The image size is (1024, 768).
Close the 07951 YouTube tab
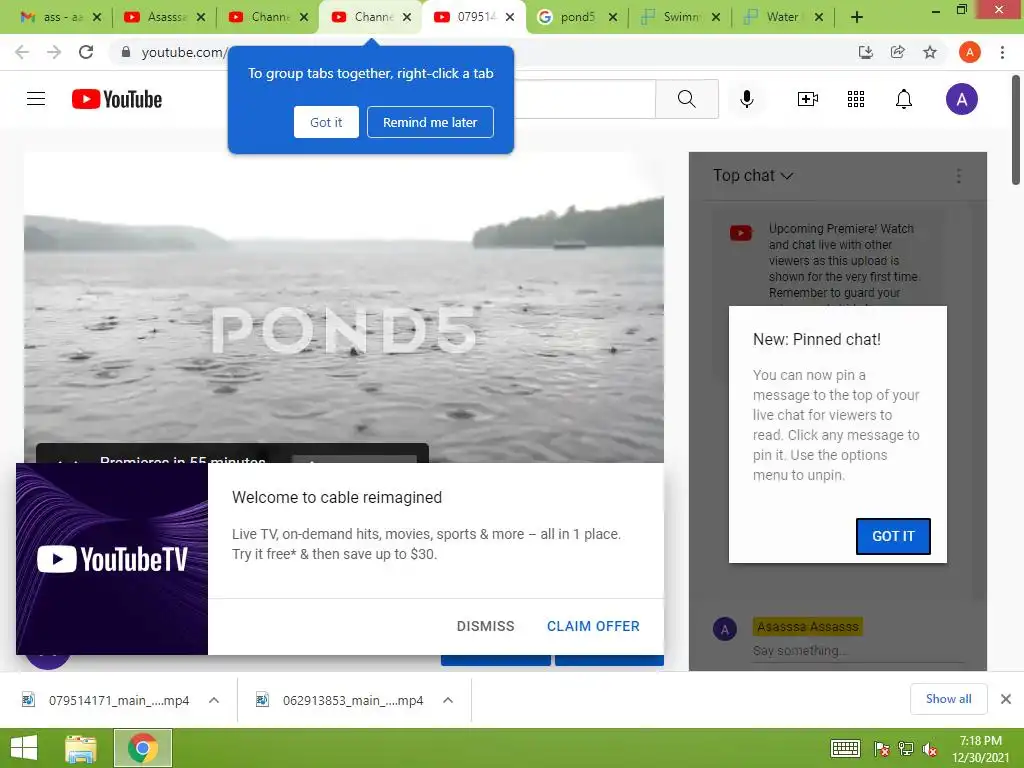pyautogui.click(x=510, y=18)
